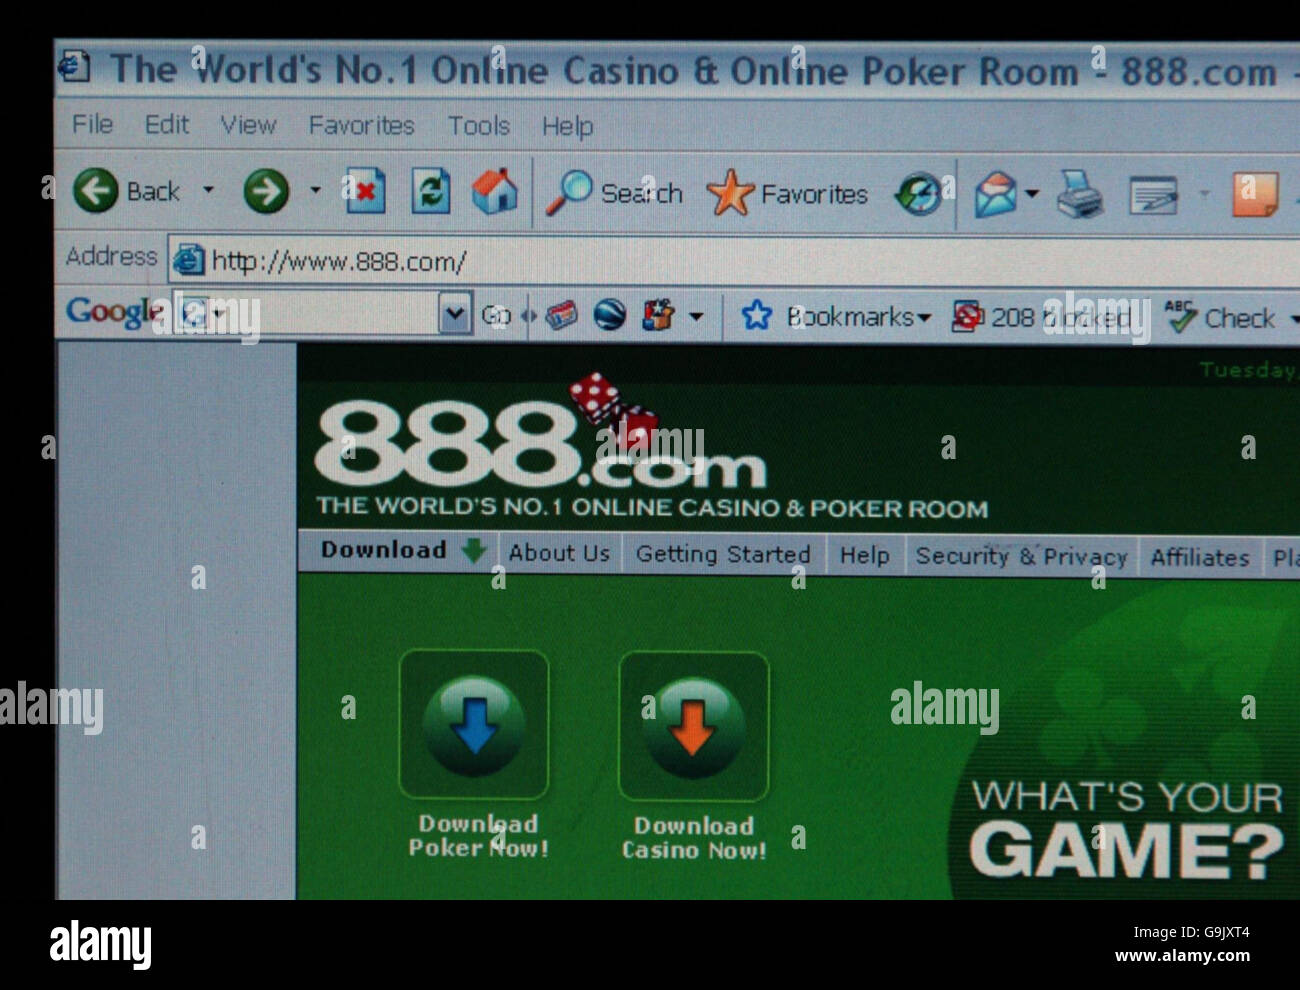
Task: Click the Mail envelope icon
Action: [x=995, y=194]
